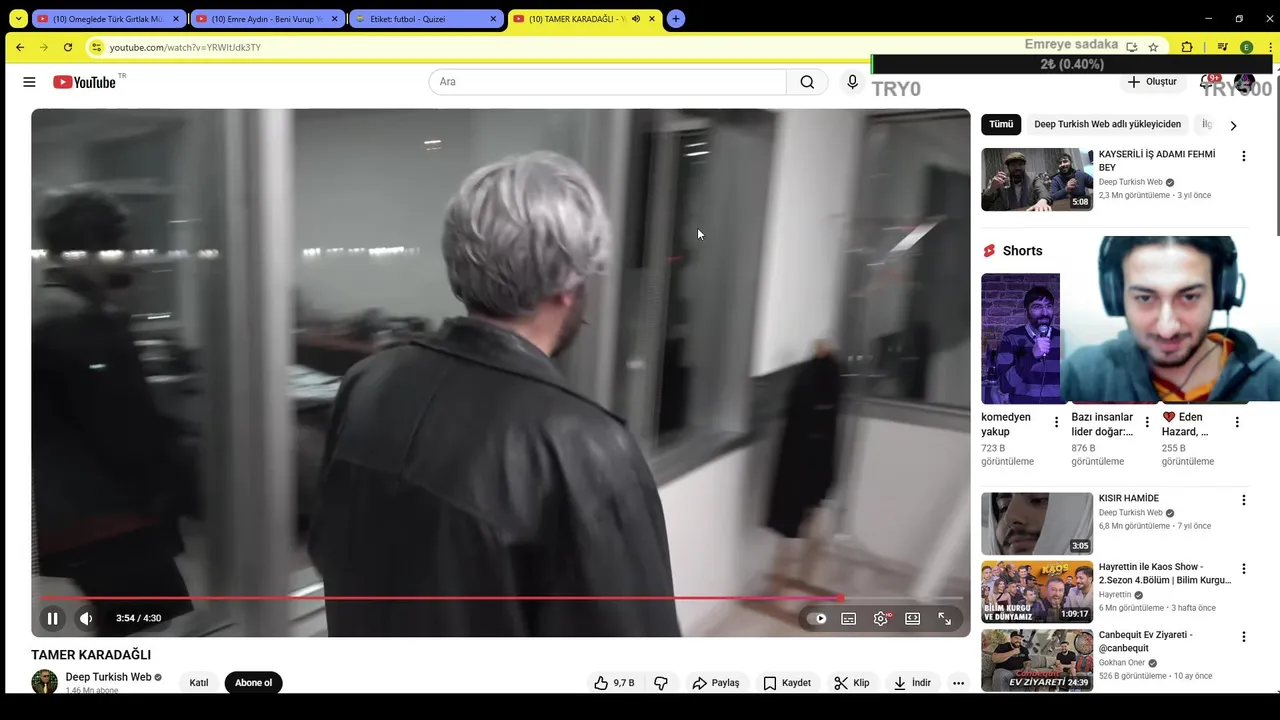Install app icon in address bar

pyautogui.click(x=1131, y=47)
